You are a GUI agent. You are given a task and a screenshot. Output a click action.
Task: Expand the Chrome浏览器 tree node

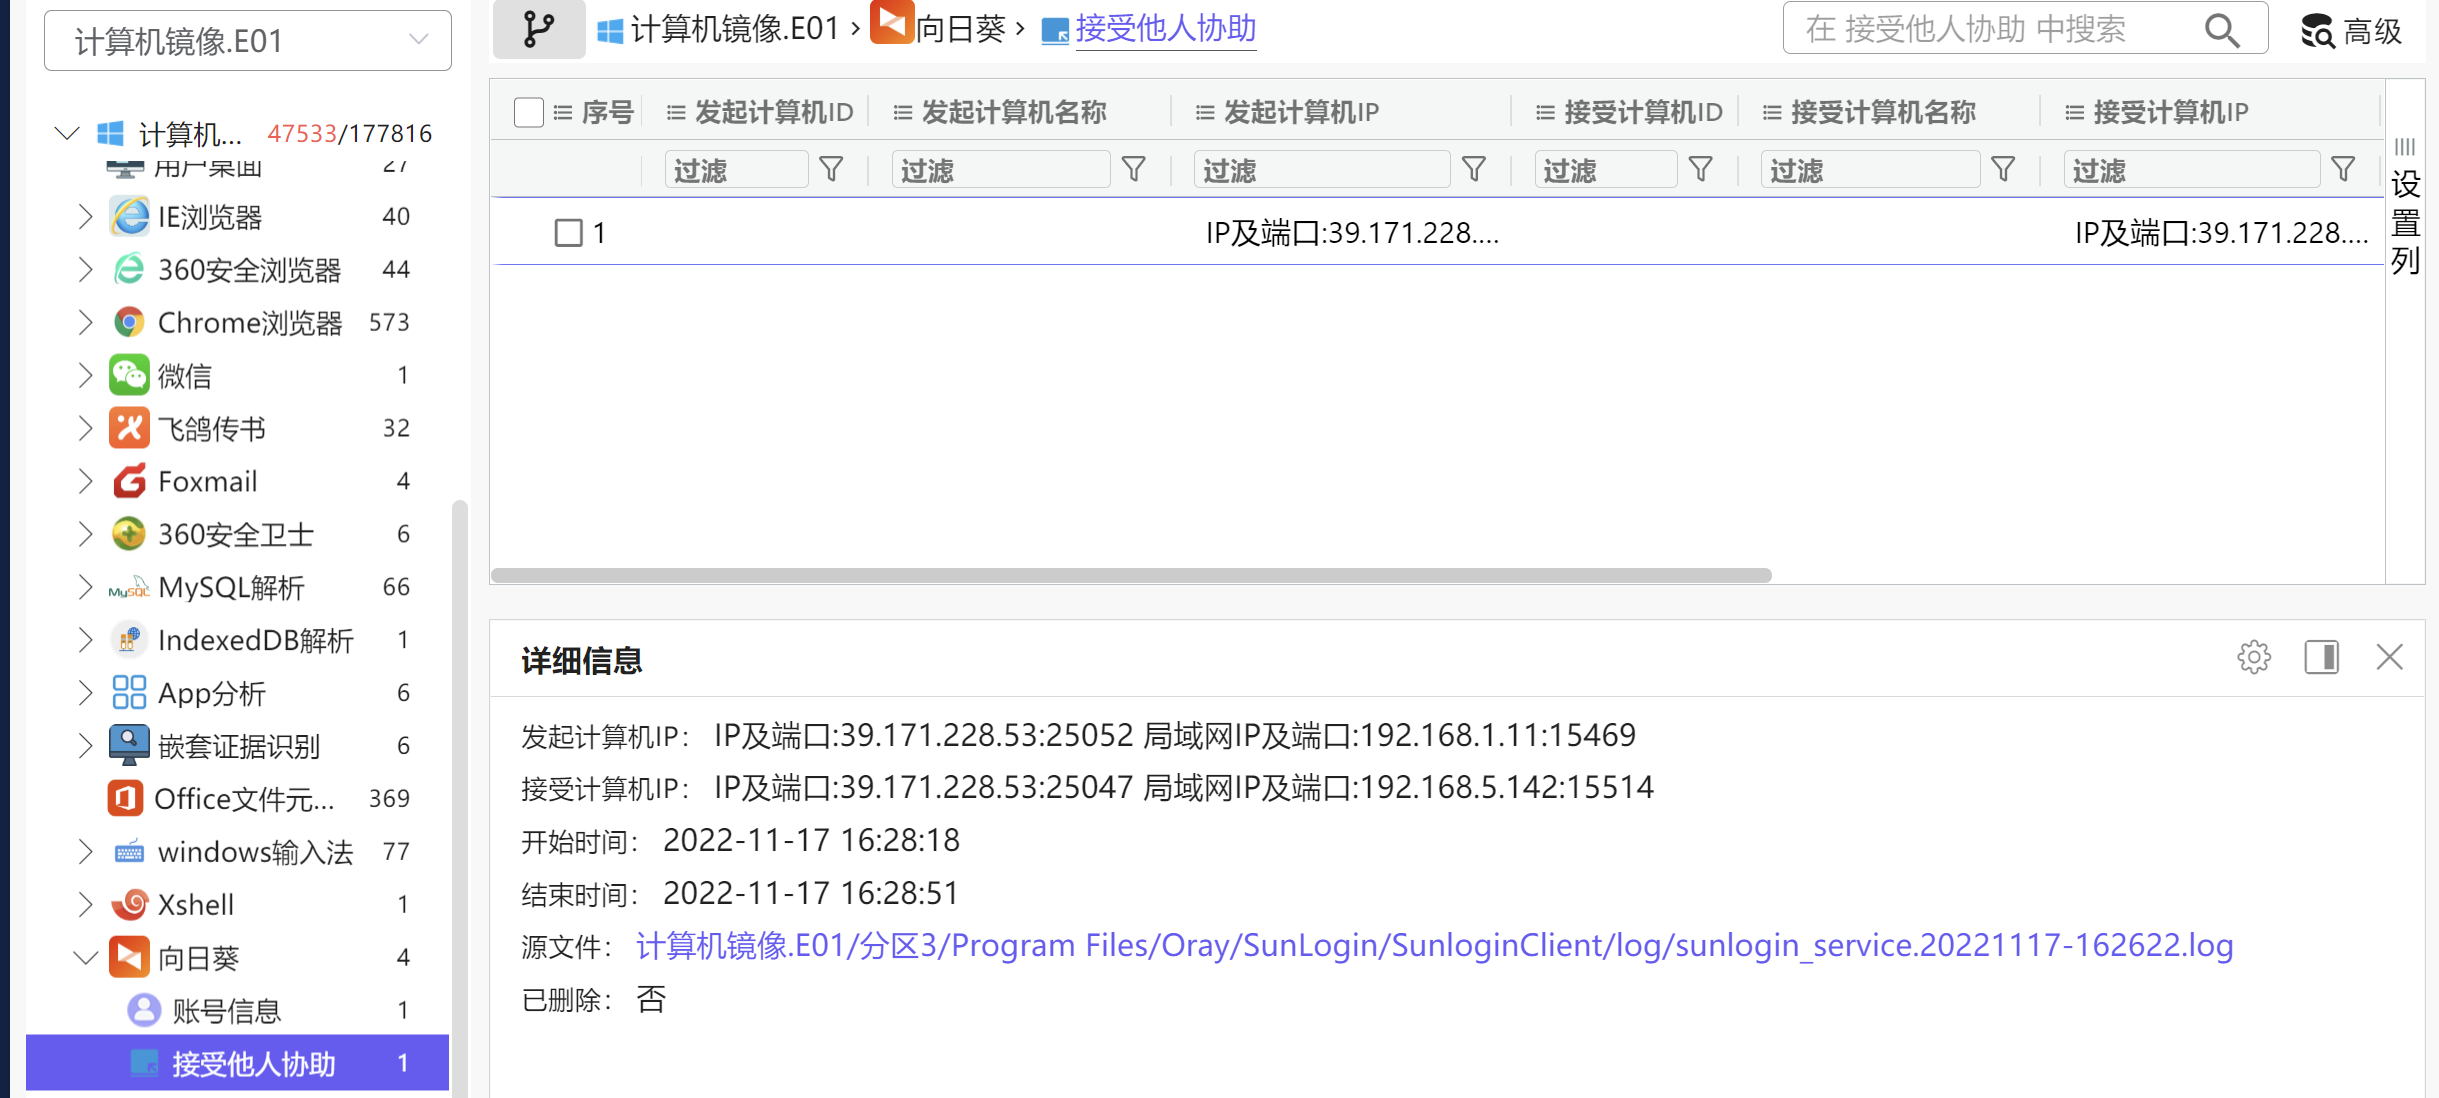85,322
